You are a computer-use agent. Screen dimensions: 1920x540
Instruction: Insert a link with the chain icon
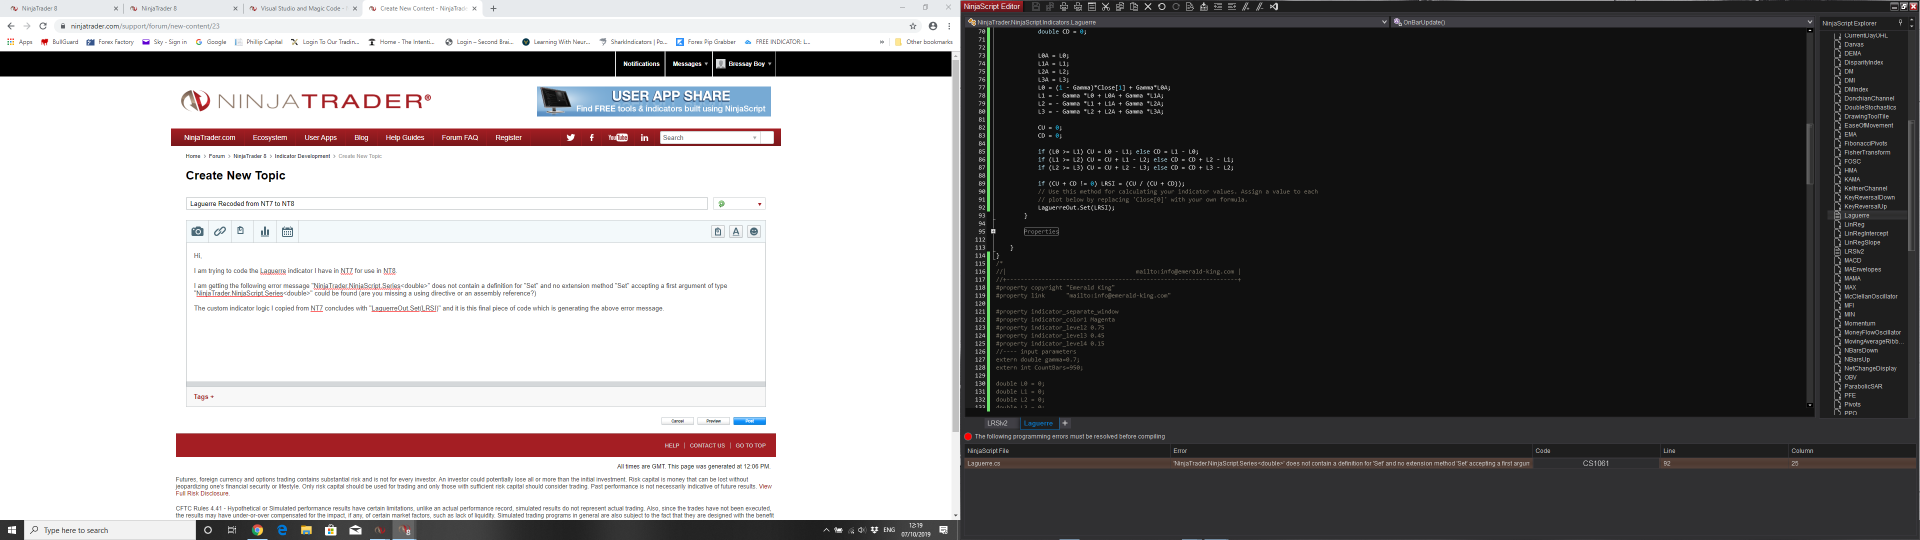[x=219, y=231]
